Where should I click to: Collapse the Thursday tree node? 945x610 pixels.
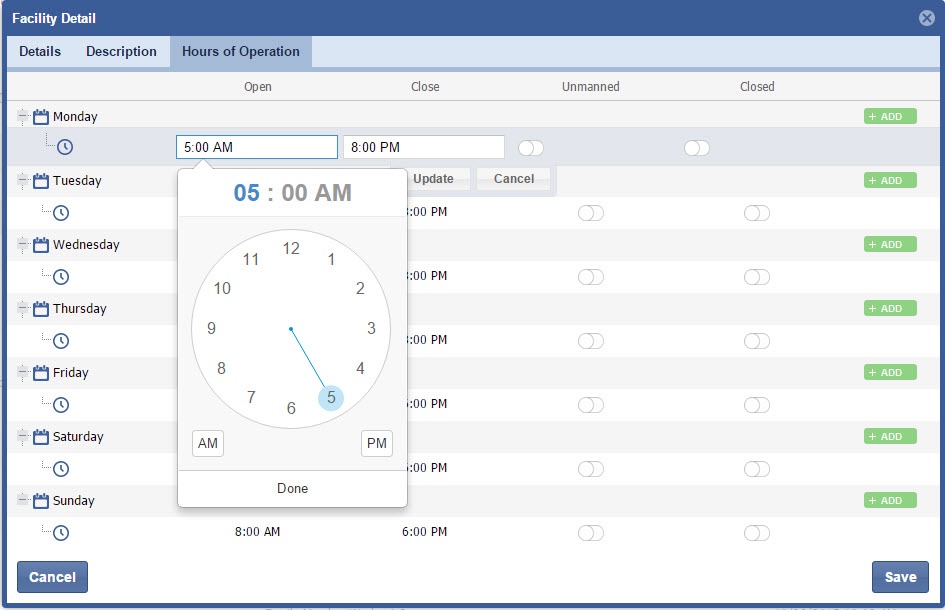point(23,309)
